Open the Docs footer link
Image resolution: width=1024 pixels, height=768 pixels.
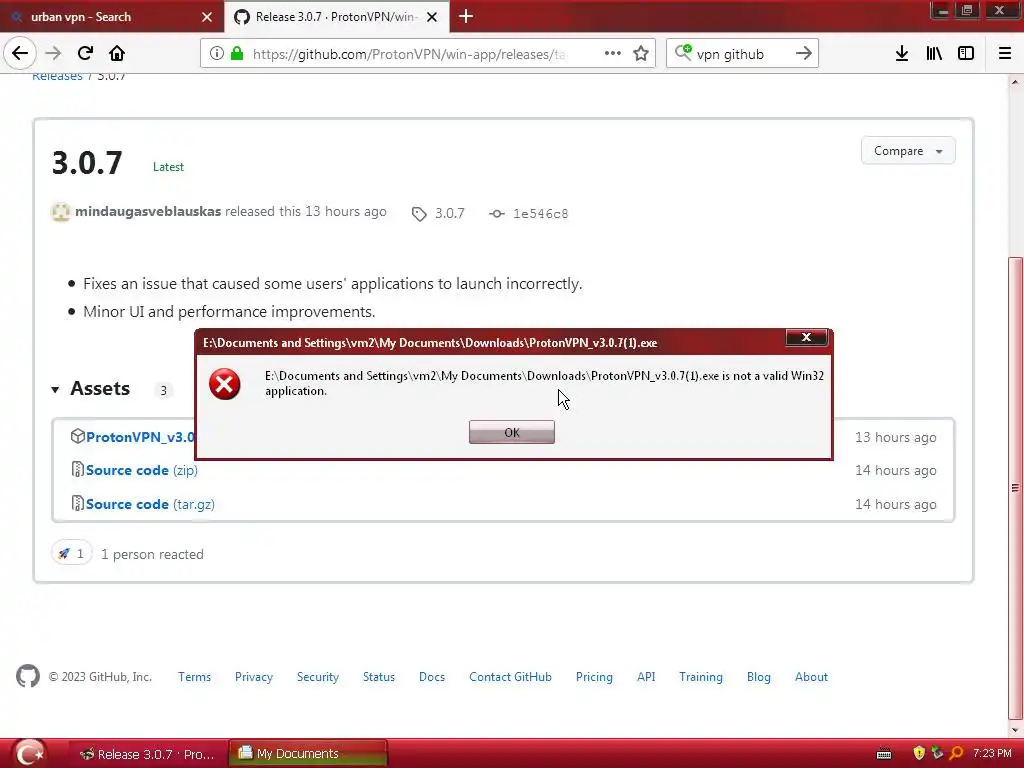pos(432,677)
